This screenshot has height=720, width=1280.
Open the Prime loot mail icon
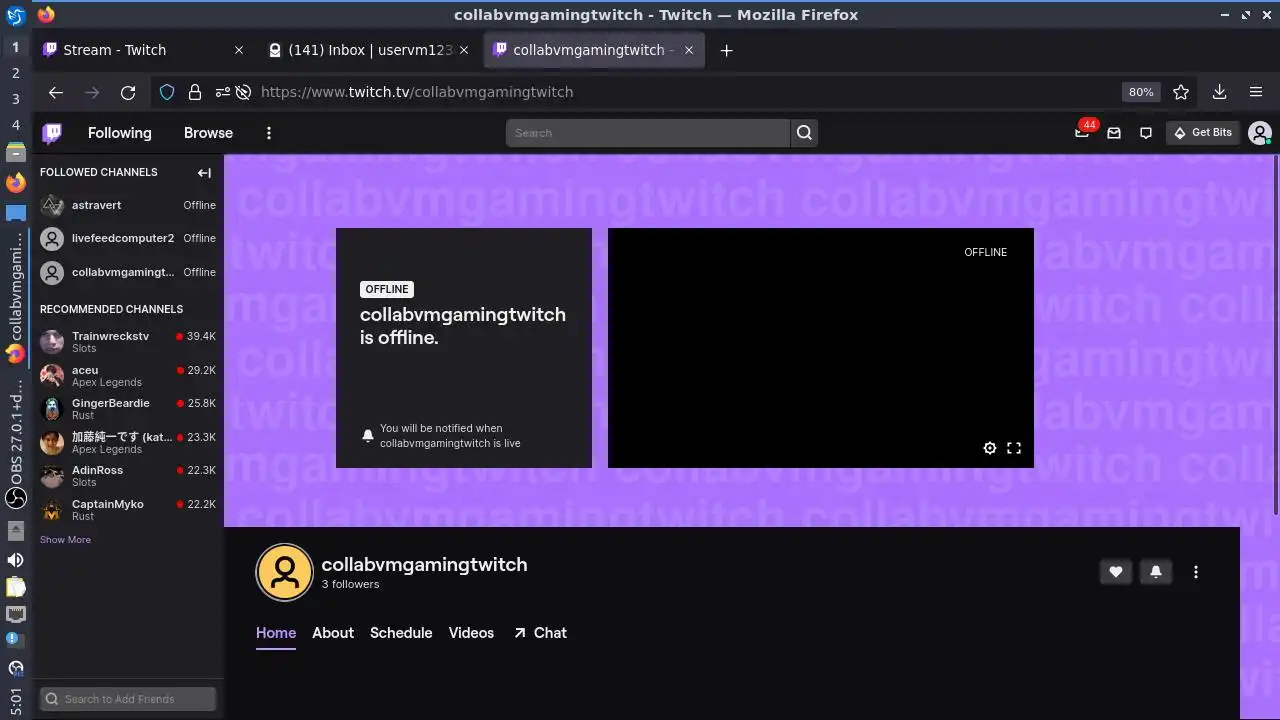1114,133
